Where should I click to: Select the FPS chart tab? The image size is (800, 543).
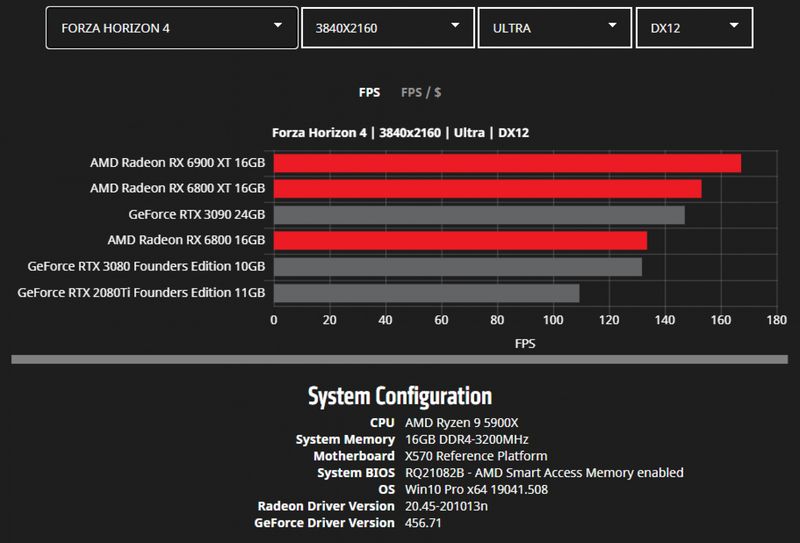point(369,92)
